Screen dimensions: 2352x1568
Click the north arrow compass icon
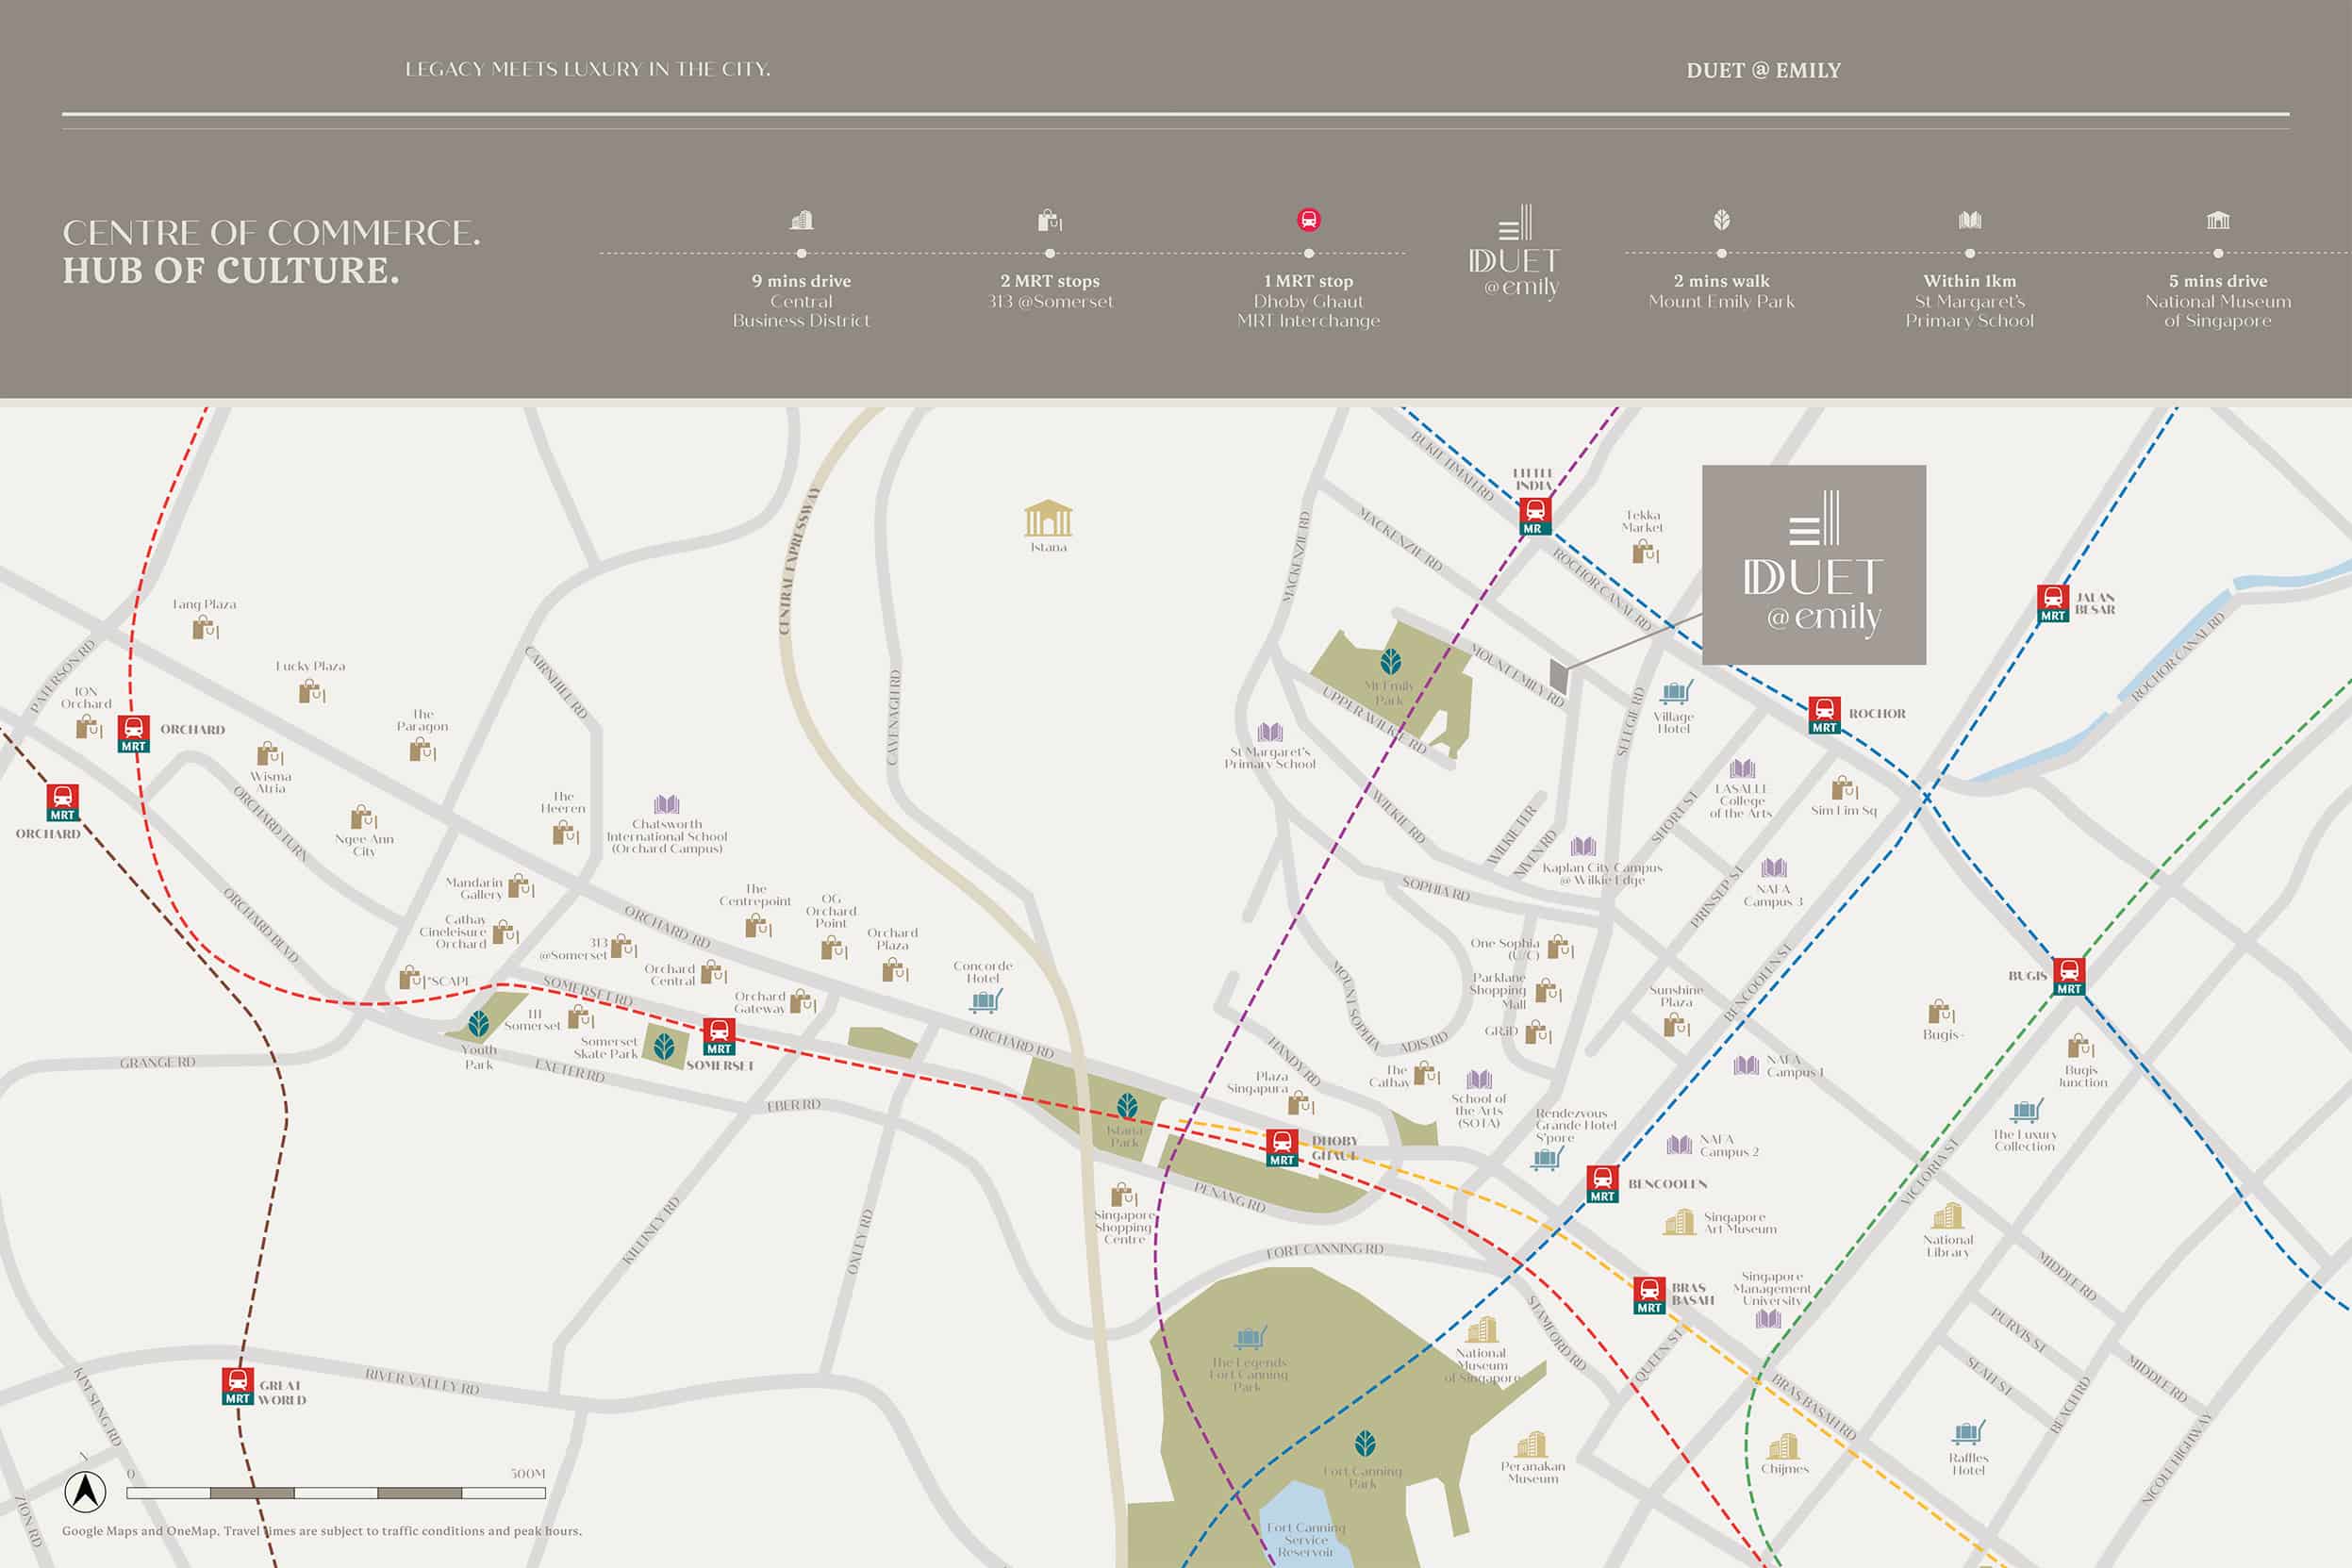point(86,1492)
